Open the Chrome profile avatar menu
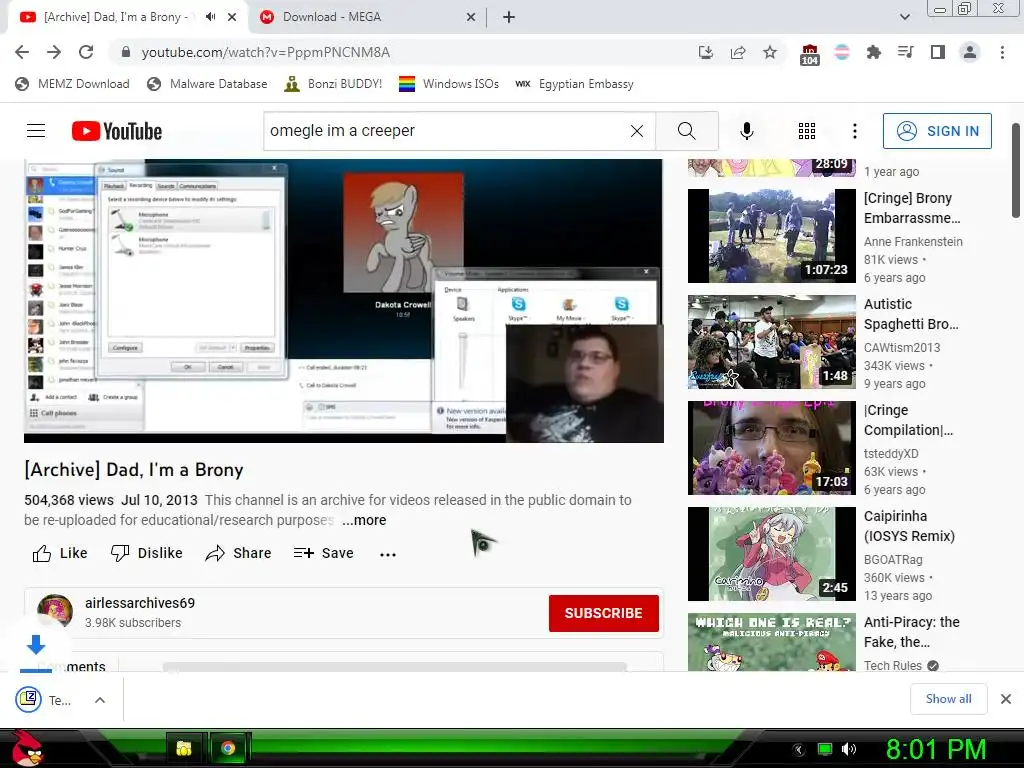 tap(970, 52)
